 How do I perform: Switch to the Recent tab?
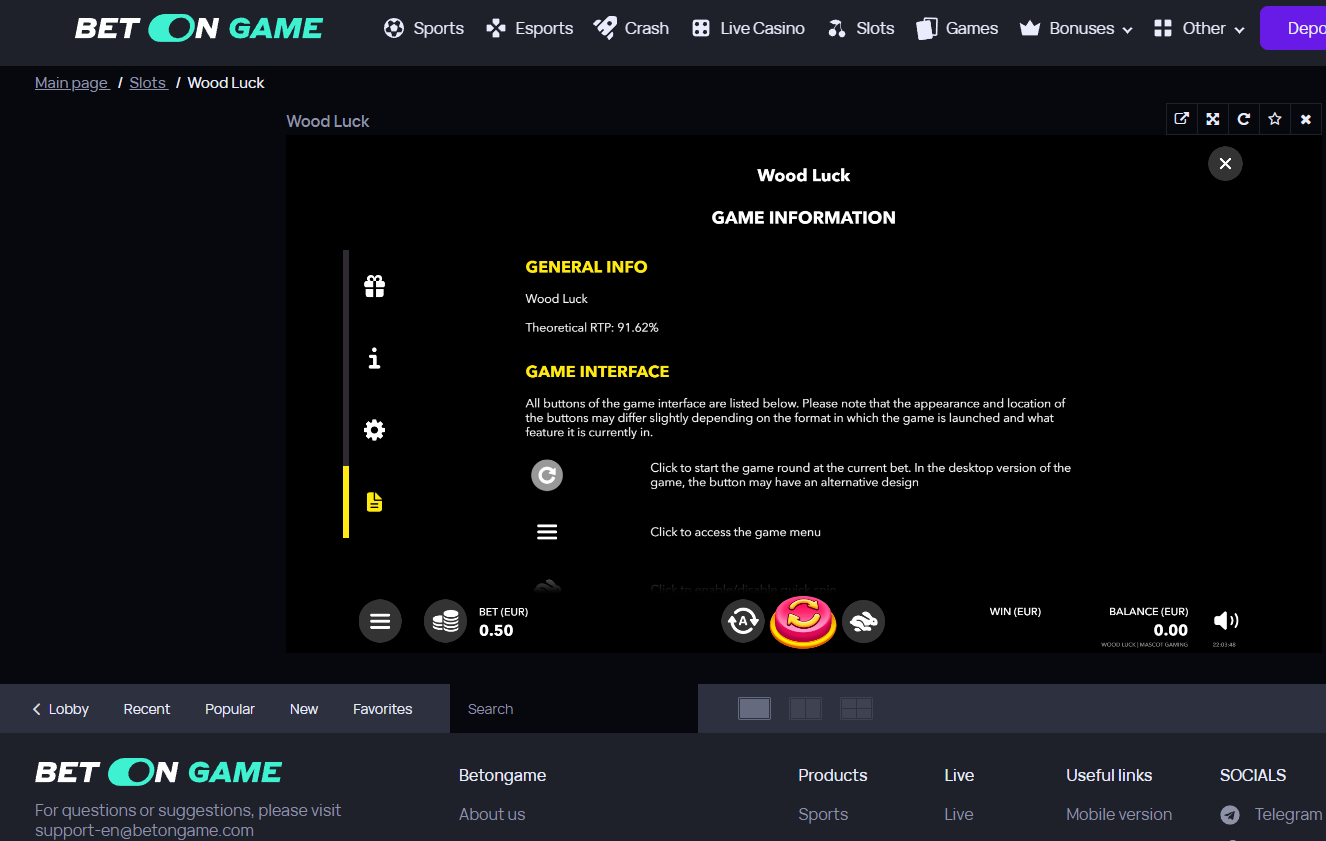[x=147, y=709]
